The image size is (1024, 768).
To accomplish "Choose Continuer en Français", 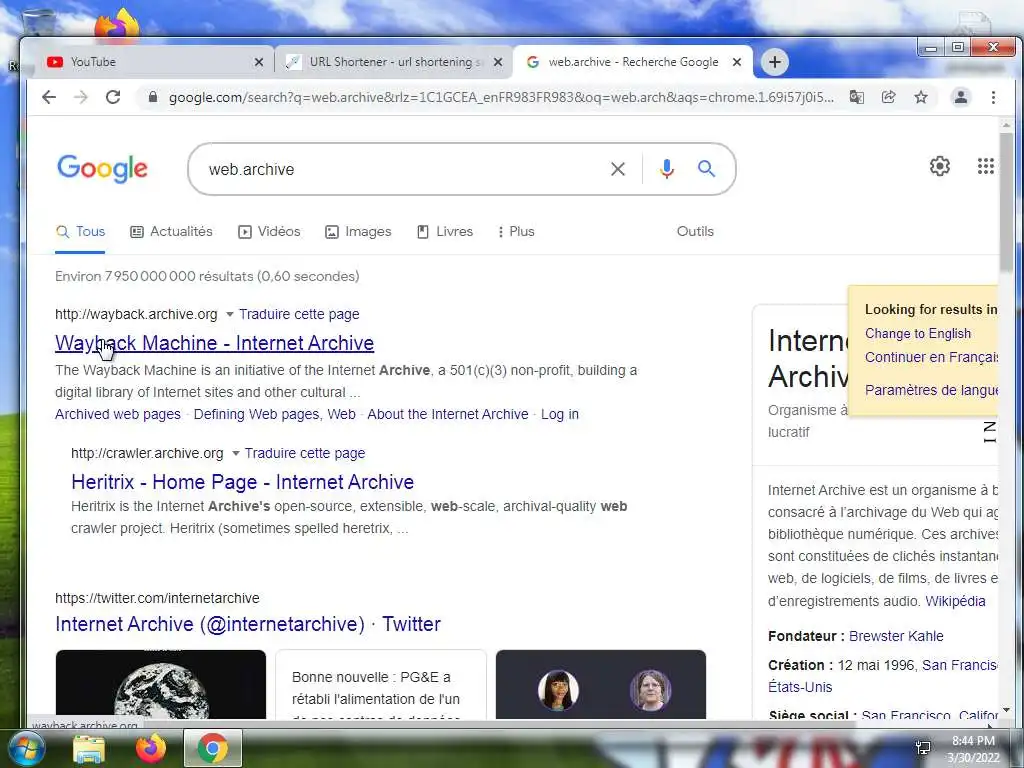I will [931, 358].
